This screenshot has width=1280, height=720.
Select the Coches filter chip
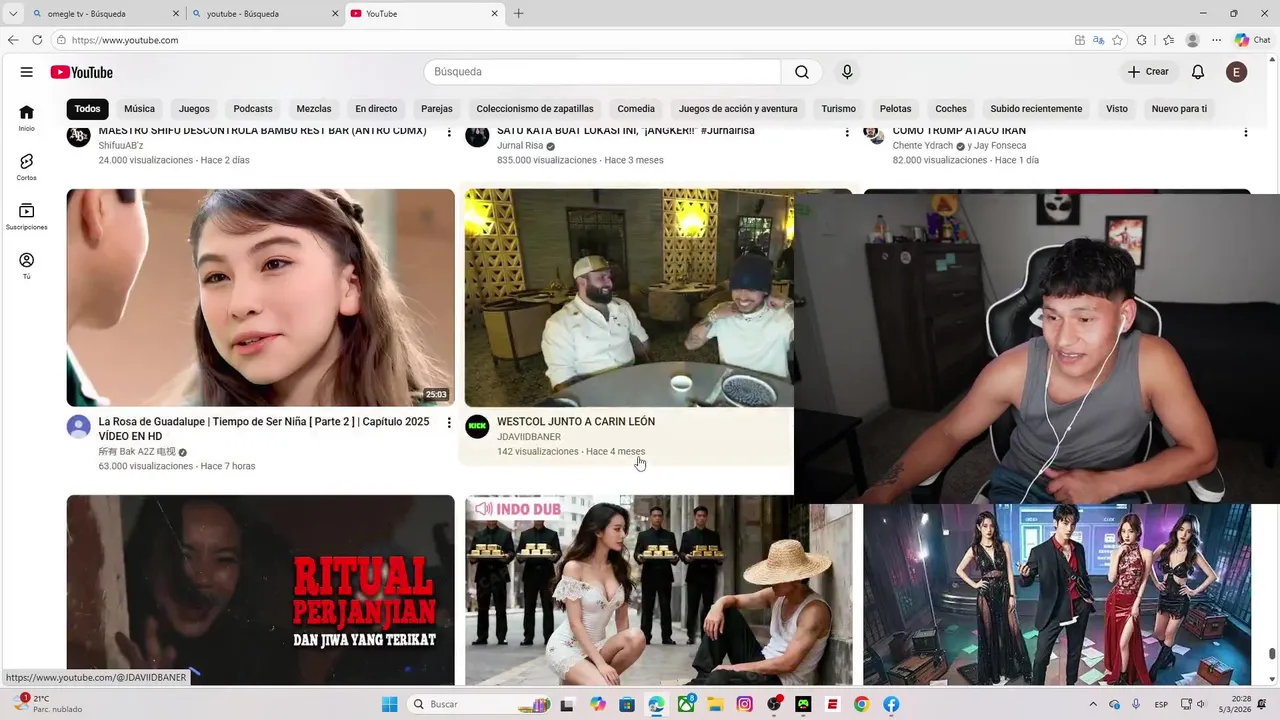(951, 109)
